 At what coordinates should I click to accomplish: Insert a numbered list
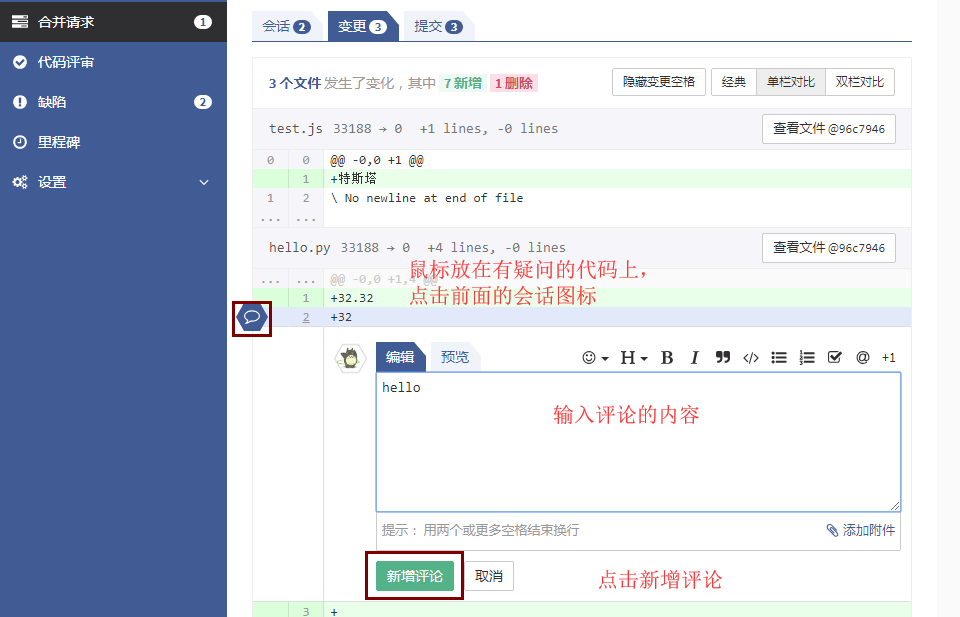(x=807, y=358)
